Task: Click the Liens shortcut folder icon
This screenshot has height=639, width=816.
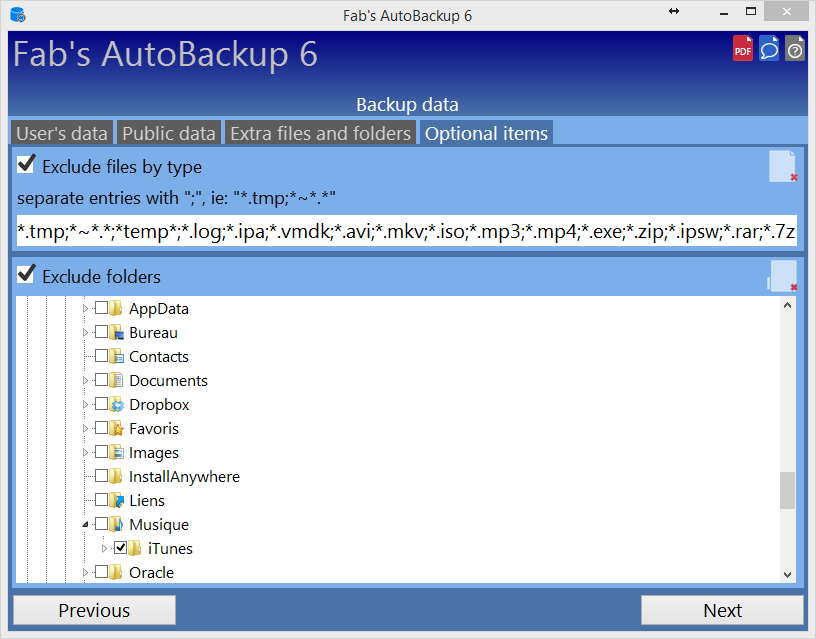Action: click(116, 500)
